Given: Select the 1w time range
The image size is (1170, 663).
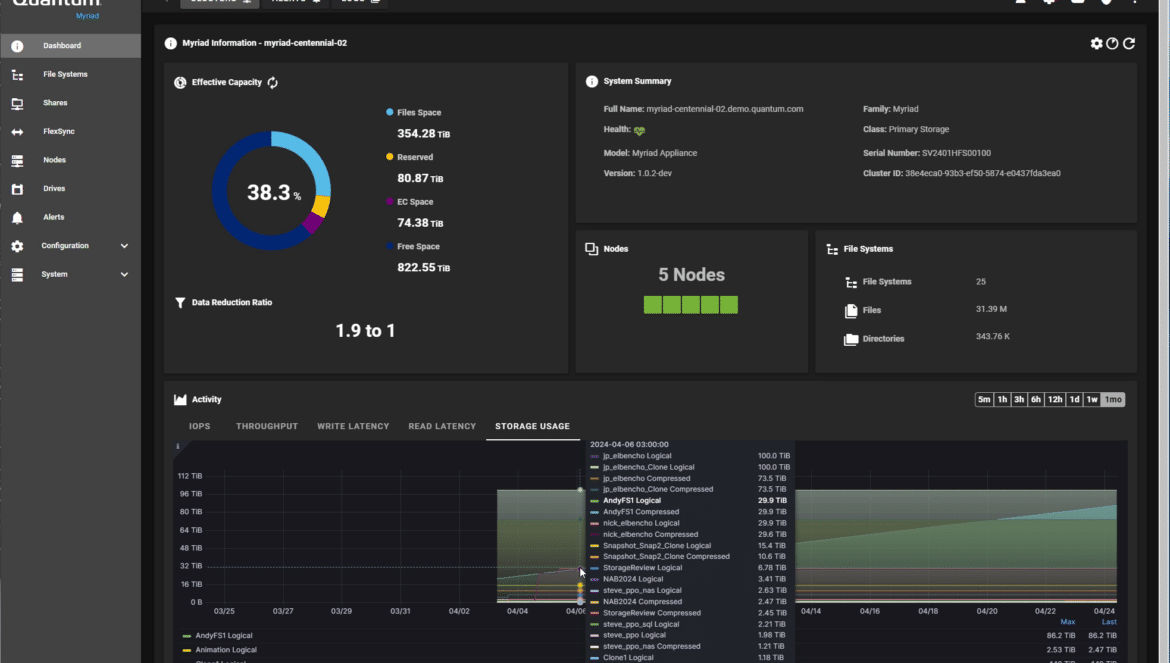Looking at the screenshot, I should tap(1092, 400).
